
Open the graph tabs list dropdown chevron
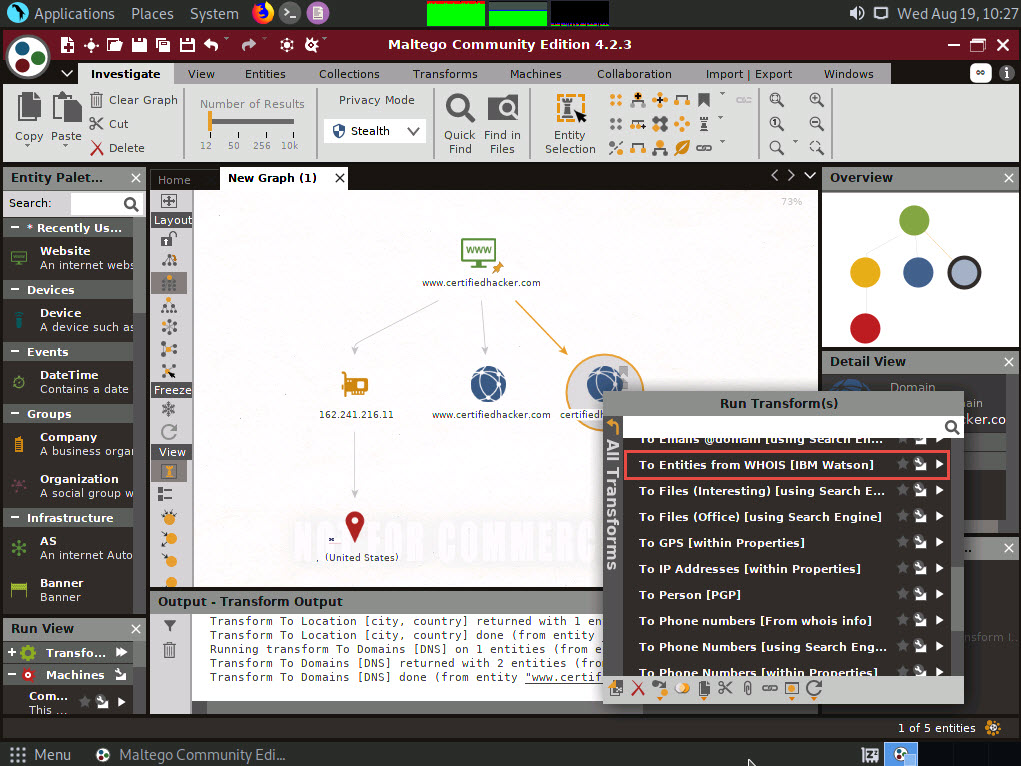[x=809, y=176]
